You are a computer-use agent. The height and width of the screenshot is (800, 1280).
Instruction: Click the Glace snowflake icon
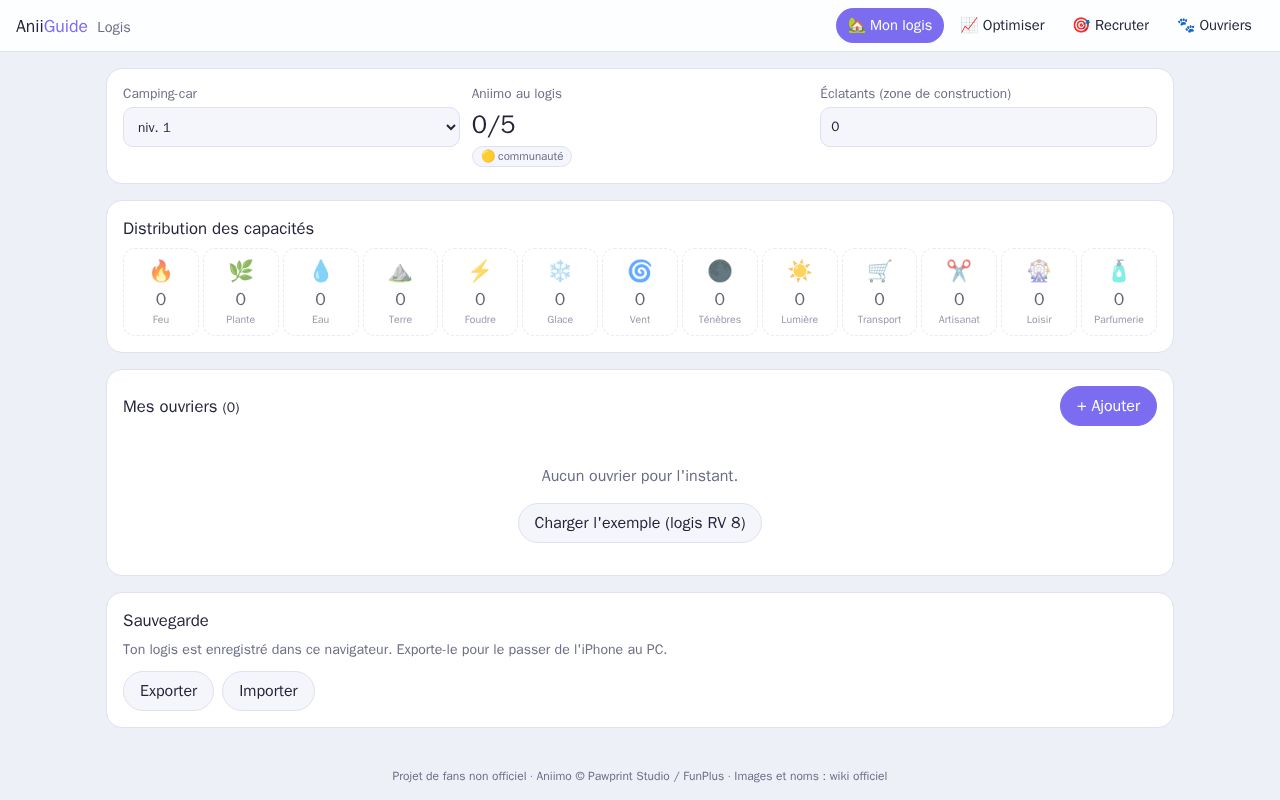click(560, 271)
